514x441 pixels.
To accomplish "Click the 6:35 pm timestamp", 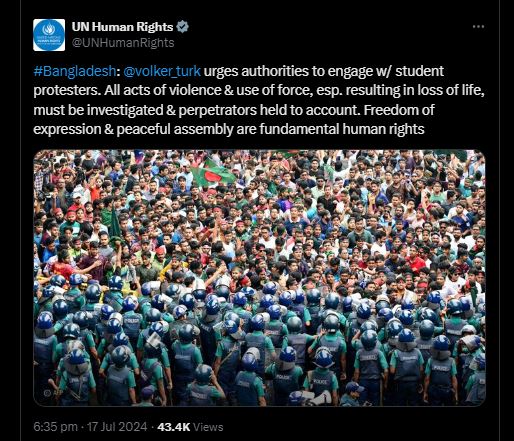I will coord(55,427).
